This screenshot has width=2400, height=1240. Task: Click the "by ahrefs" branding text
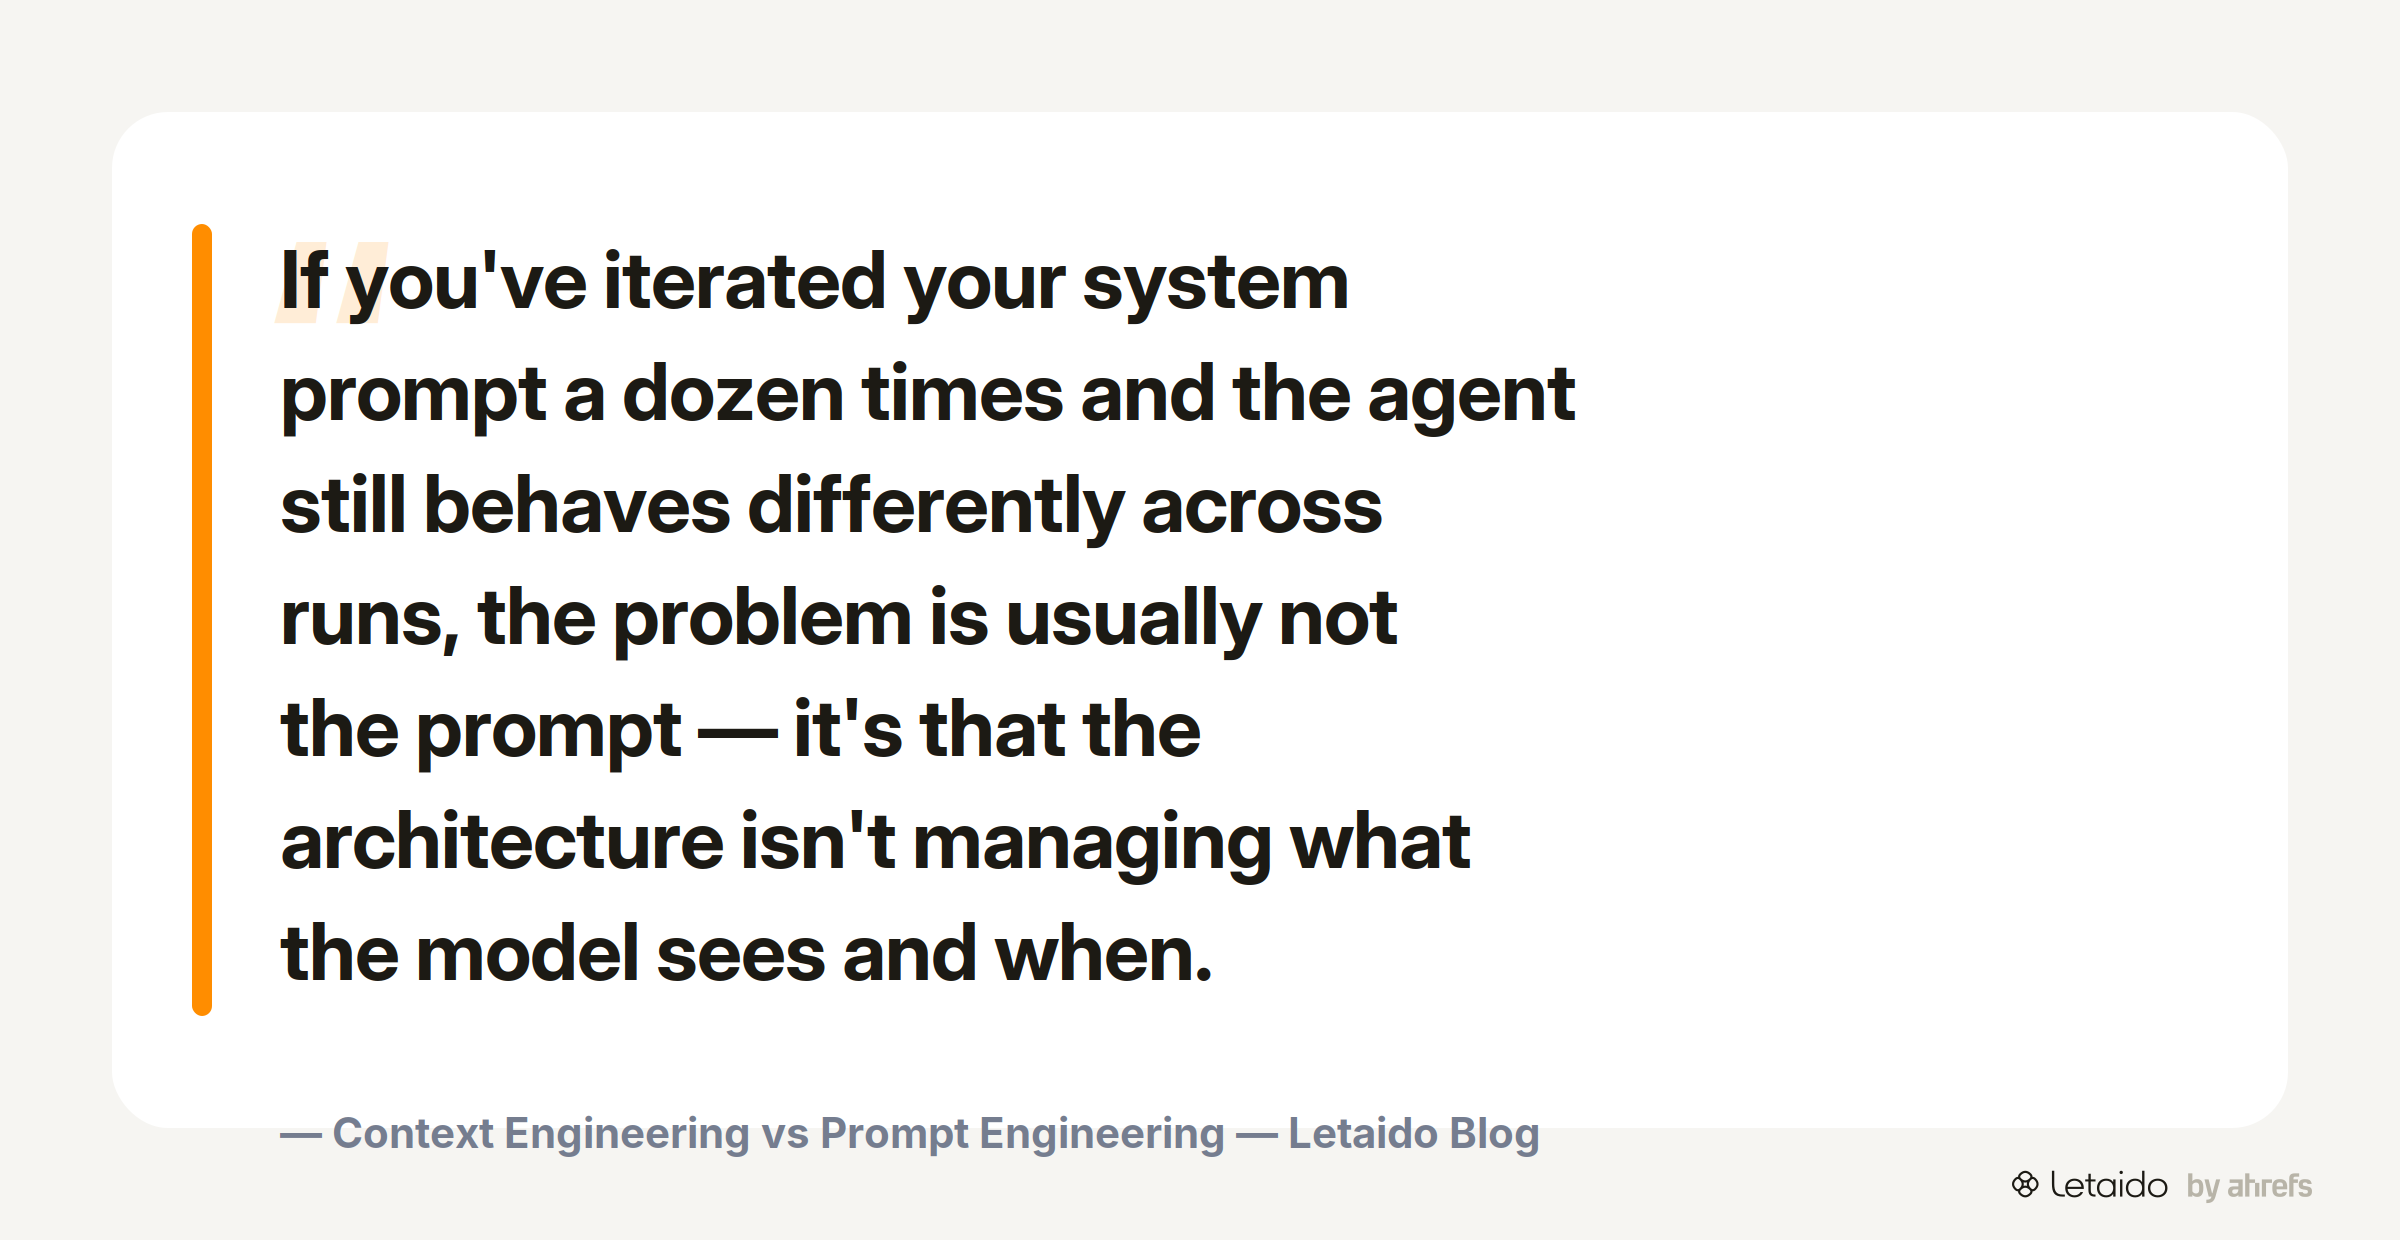(2249, 1187)
